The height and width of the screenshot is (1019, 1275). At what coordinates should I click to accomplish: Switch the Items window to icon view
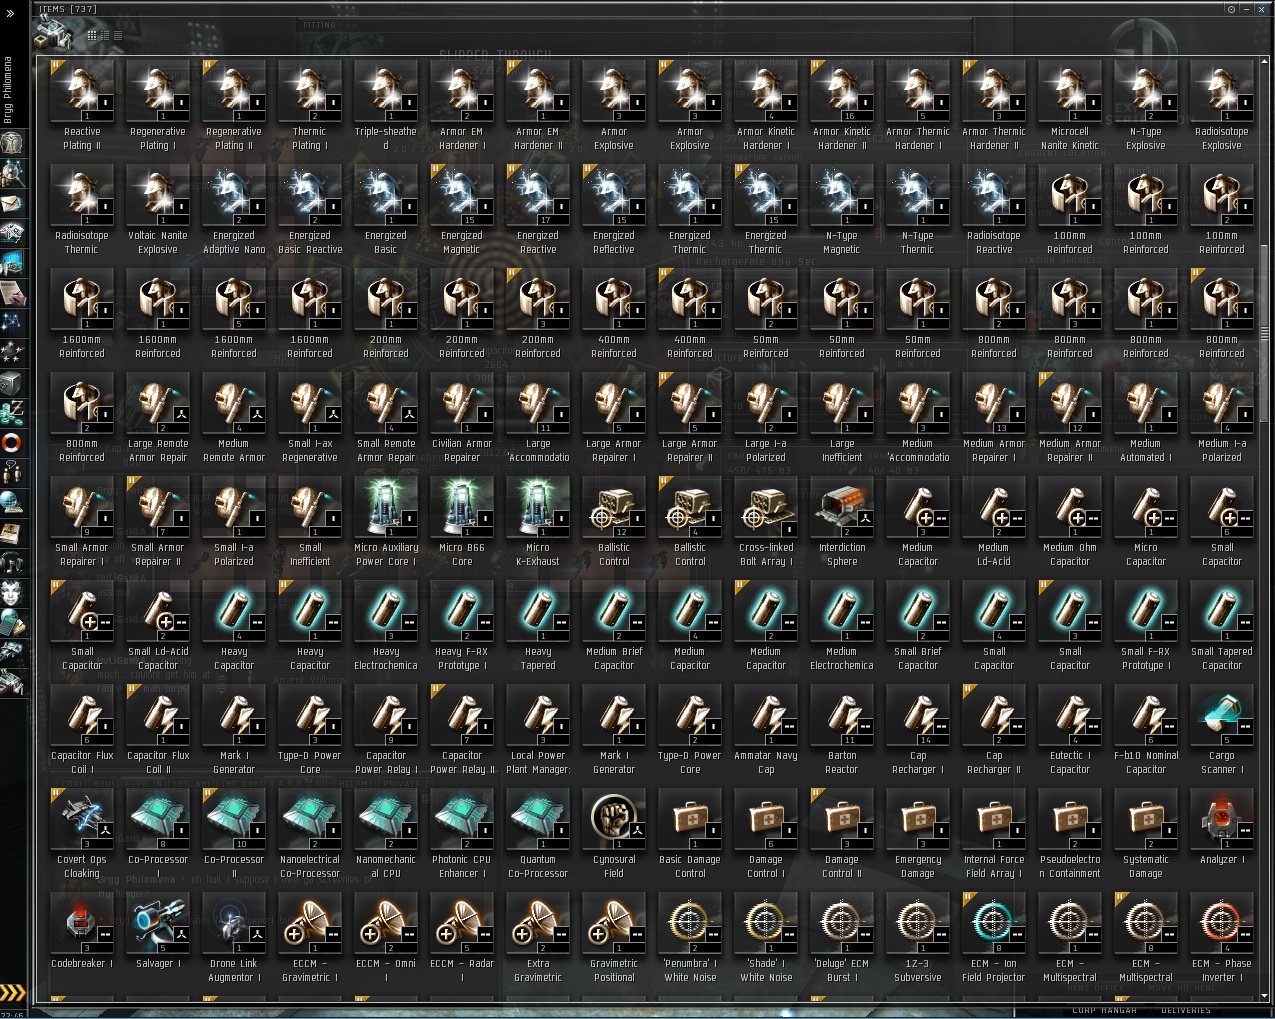pos(92,35)
